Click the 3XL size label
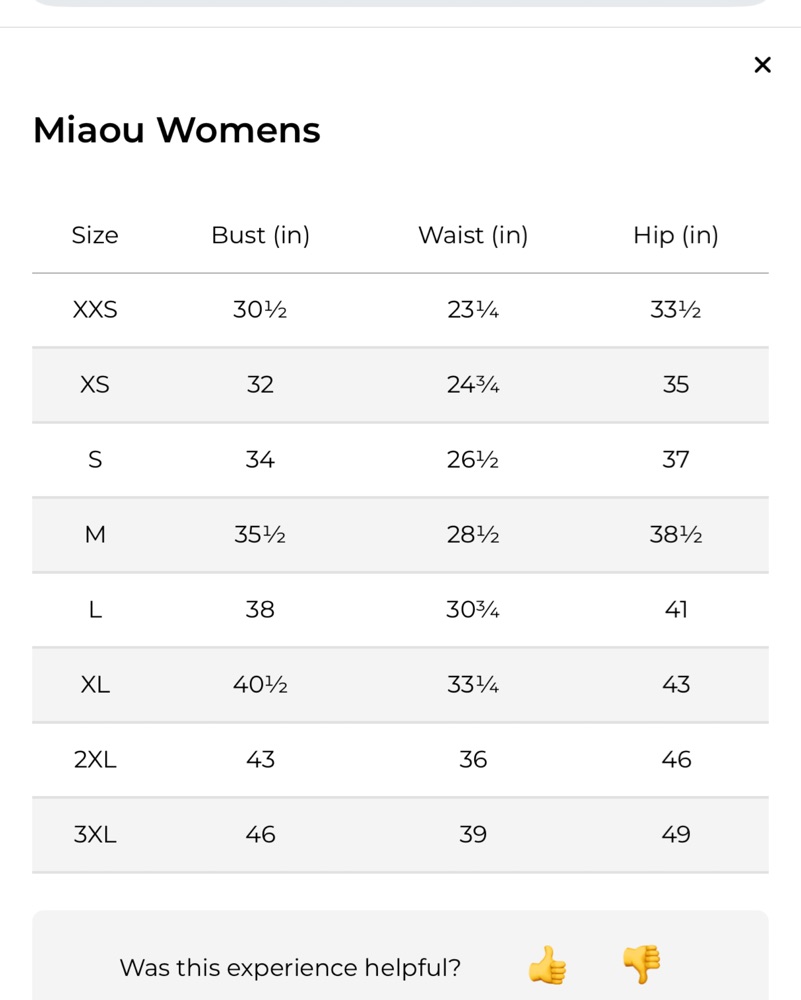Image resolution: width=801 pixels, height=1000 pixels. (x=95, y=834)
